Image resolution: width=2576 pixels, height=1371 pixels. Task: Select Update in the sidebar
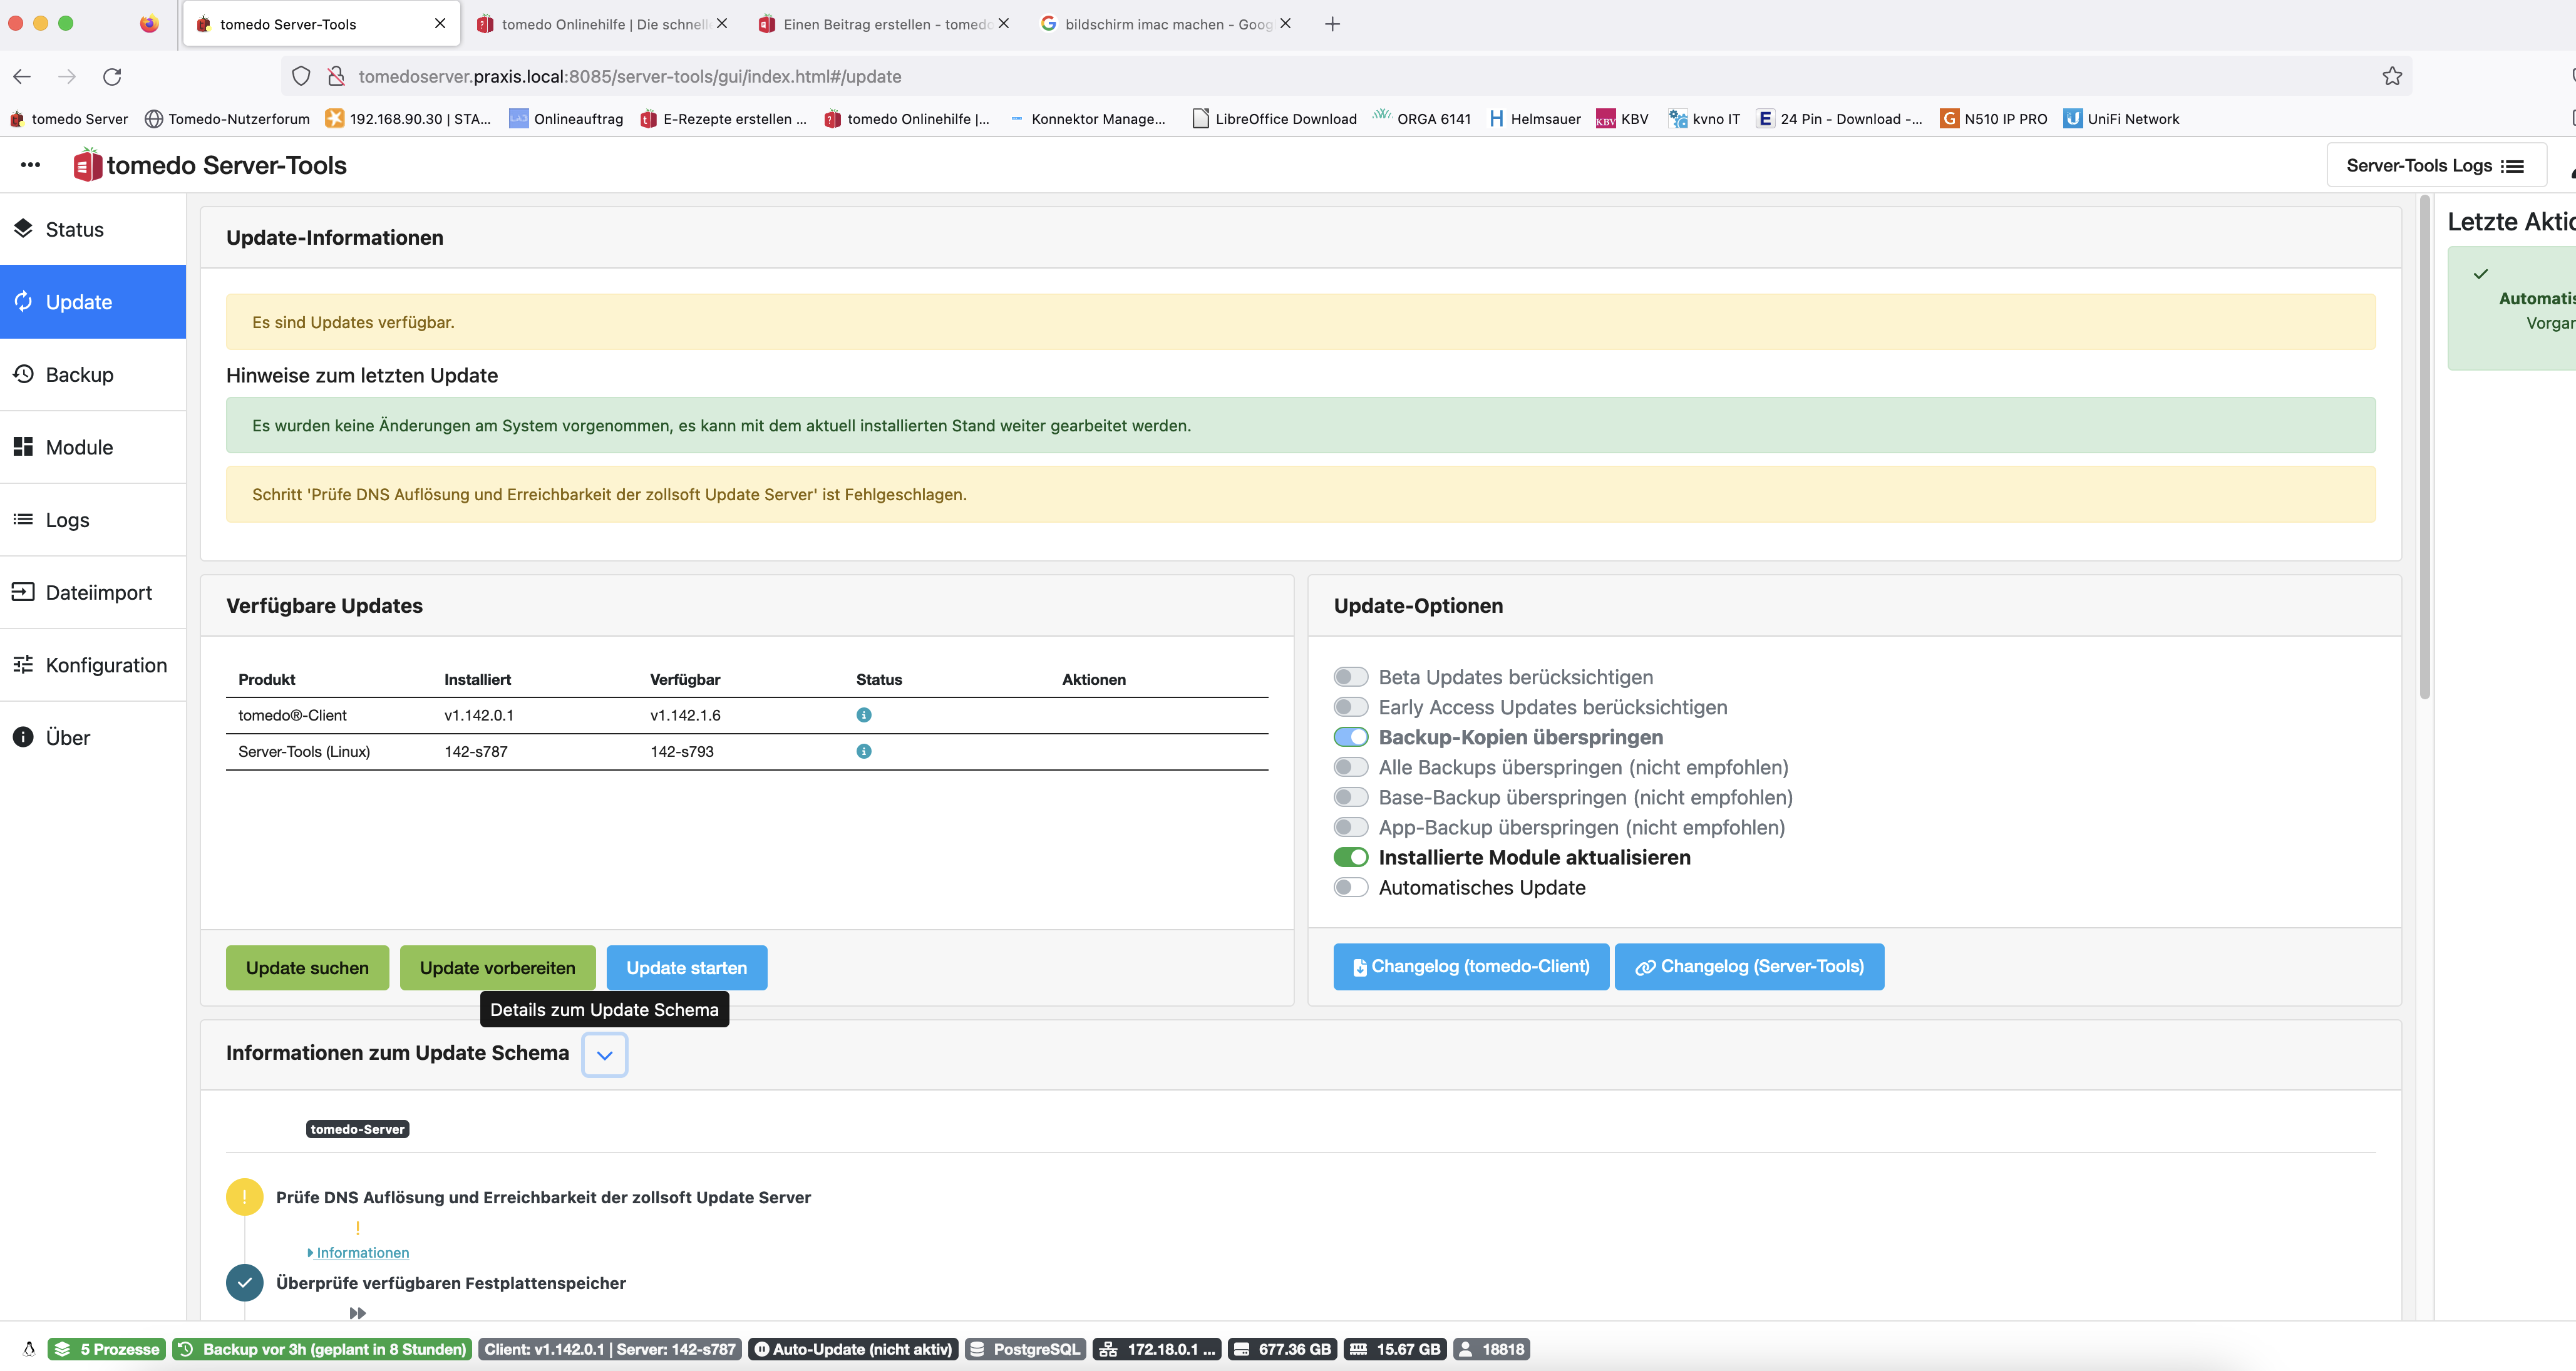tap(93, 302)
